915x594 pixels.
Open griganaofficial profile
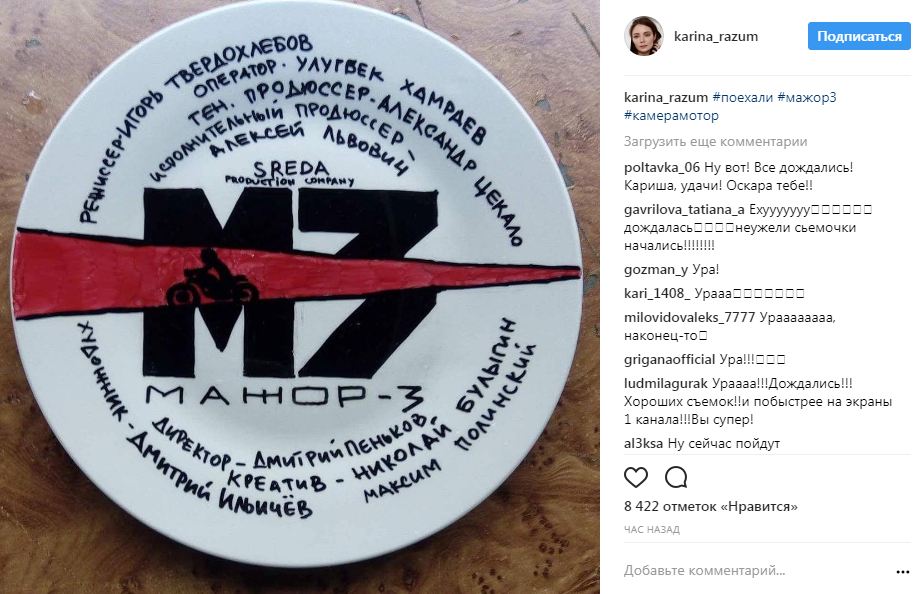pyautogui.click(x=669, y=359)
